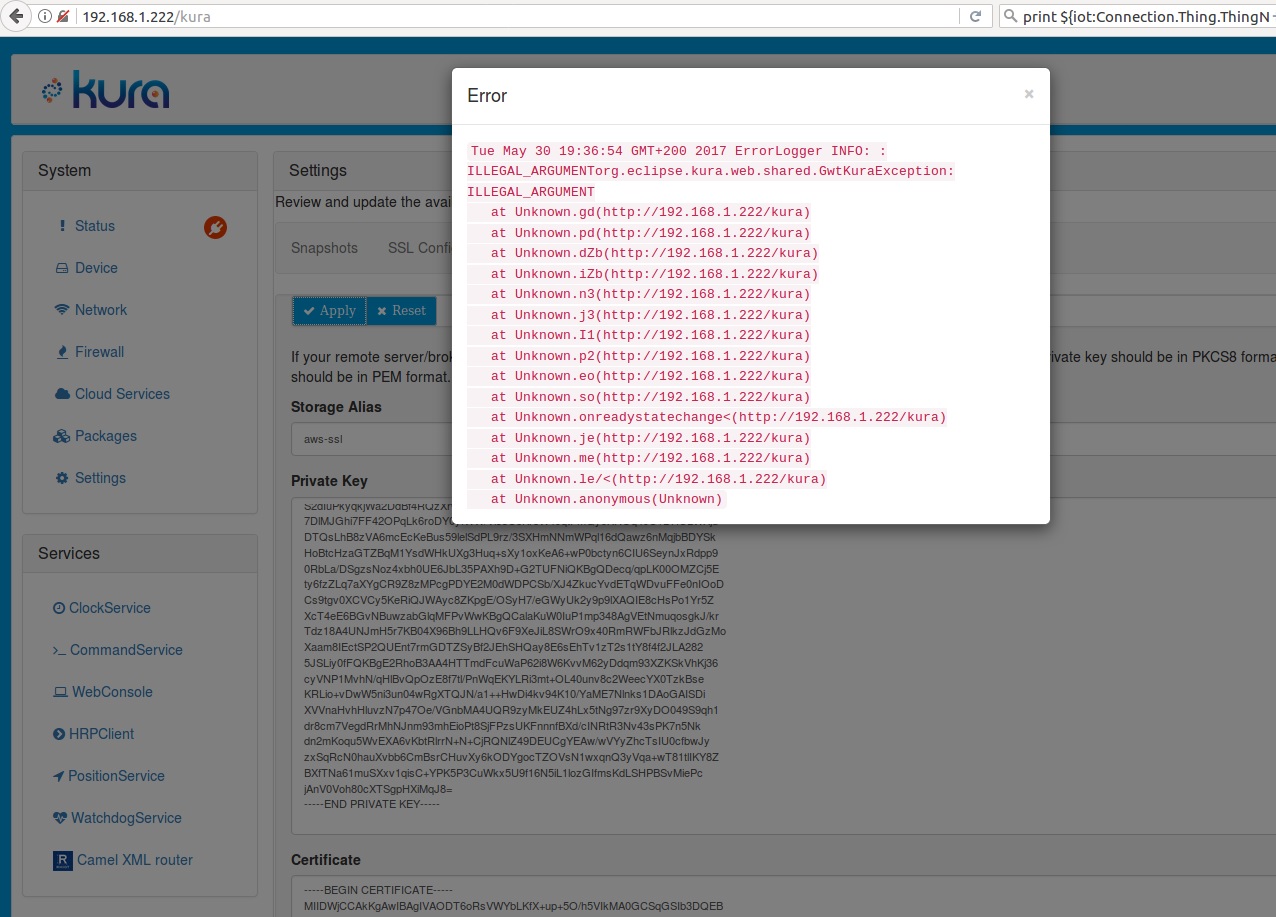Screen dimensions: 1276x917
Task: Click the red plug connection status icon
Action: [215, 228]
